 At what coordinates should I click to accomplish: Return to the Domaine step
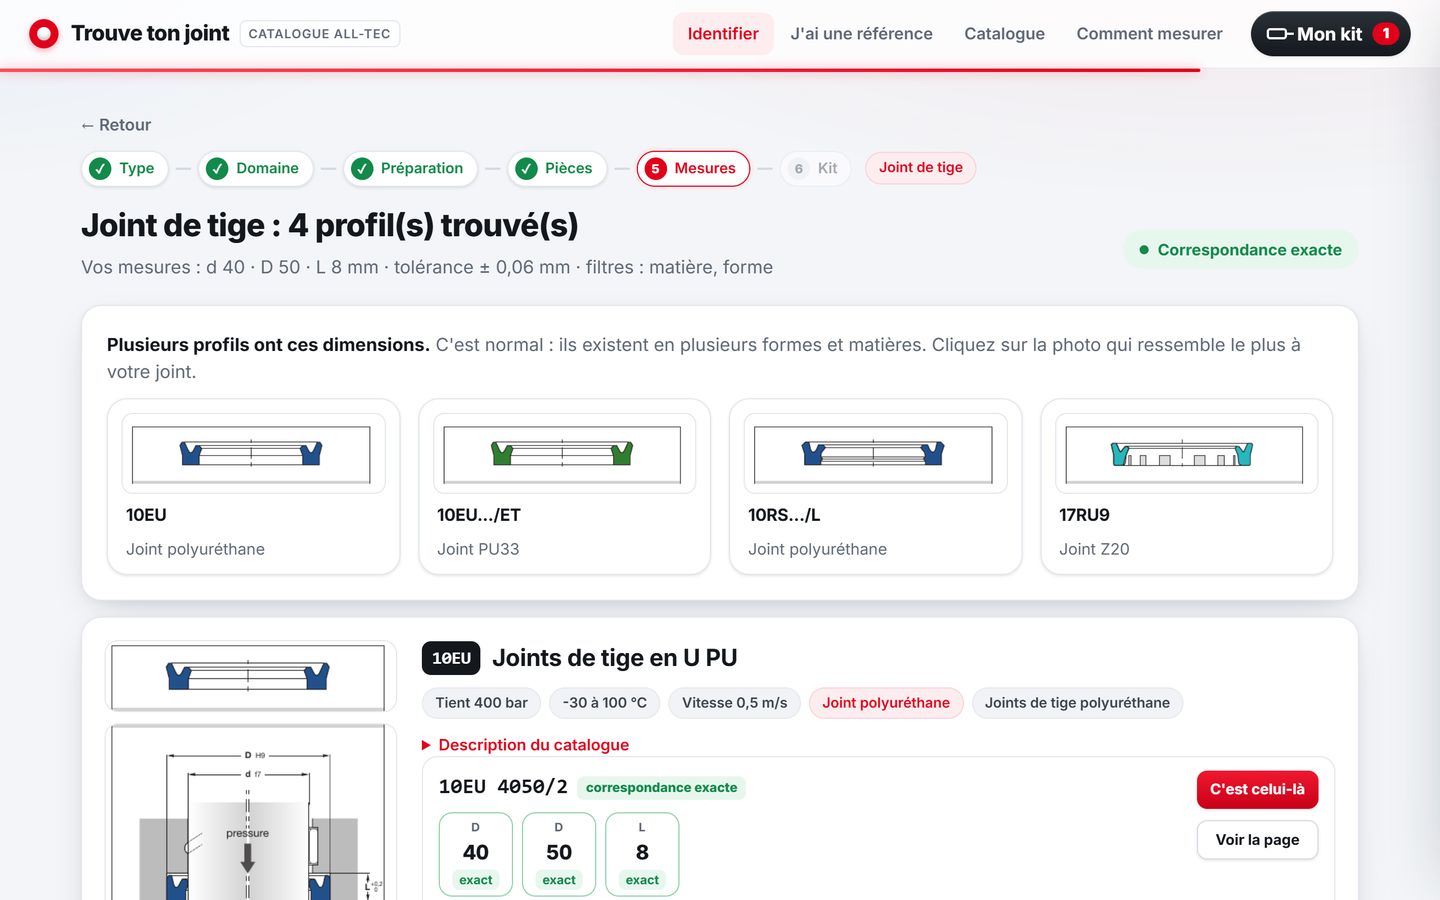point(255,168)
